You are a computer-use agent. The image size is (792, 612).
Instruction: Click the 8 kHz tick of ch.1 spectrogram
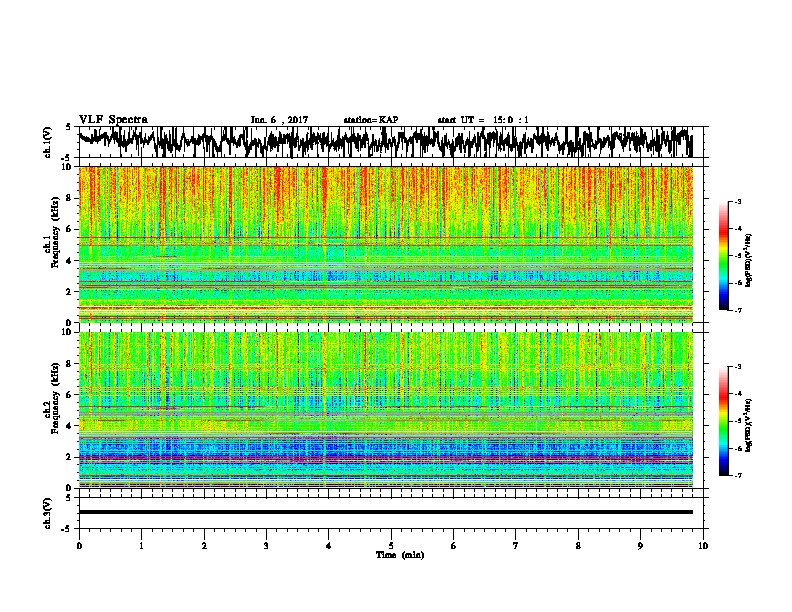[x=70, y=198]
